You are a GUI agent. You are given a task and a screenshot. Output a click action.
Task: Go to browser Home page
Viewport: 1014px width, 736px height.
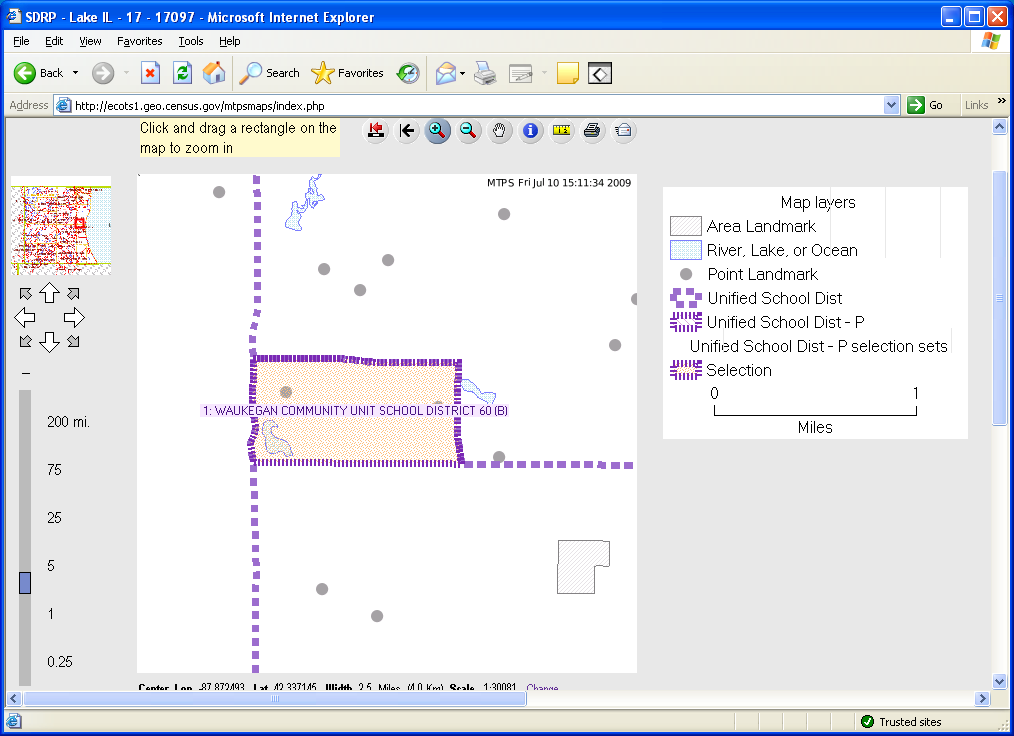[x=214, y=73]
